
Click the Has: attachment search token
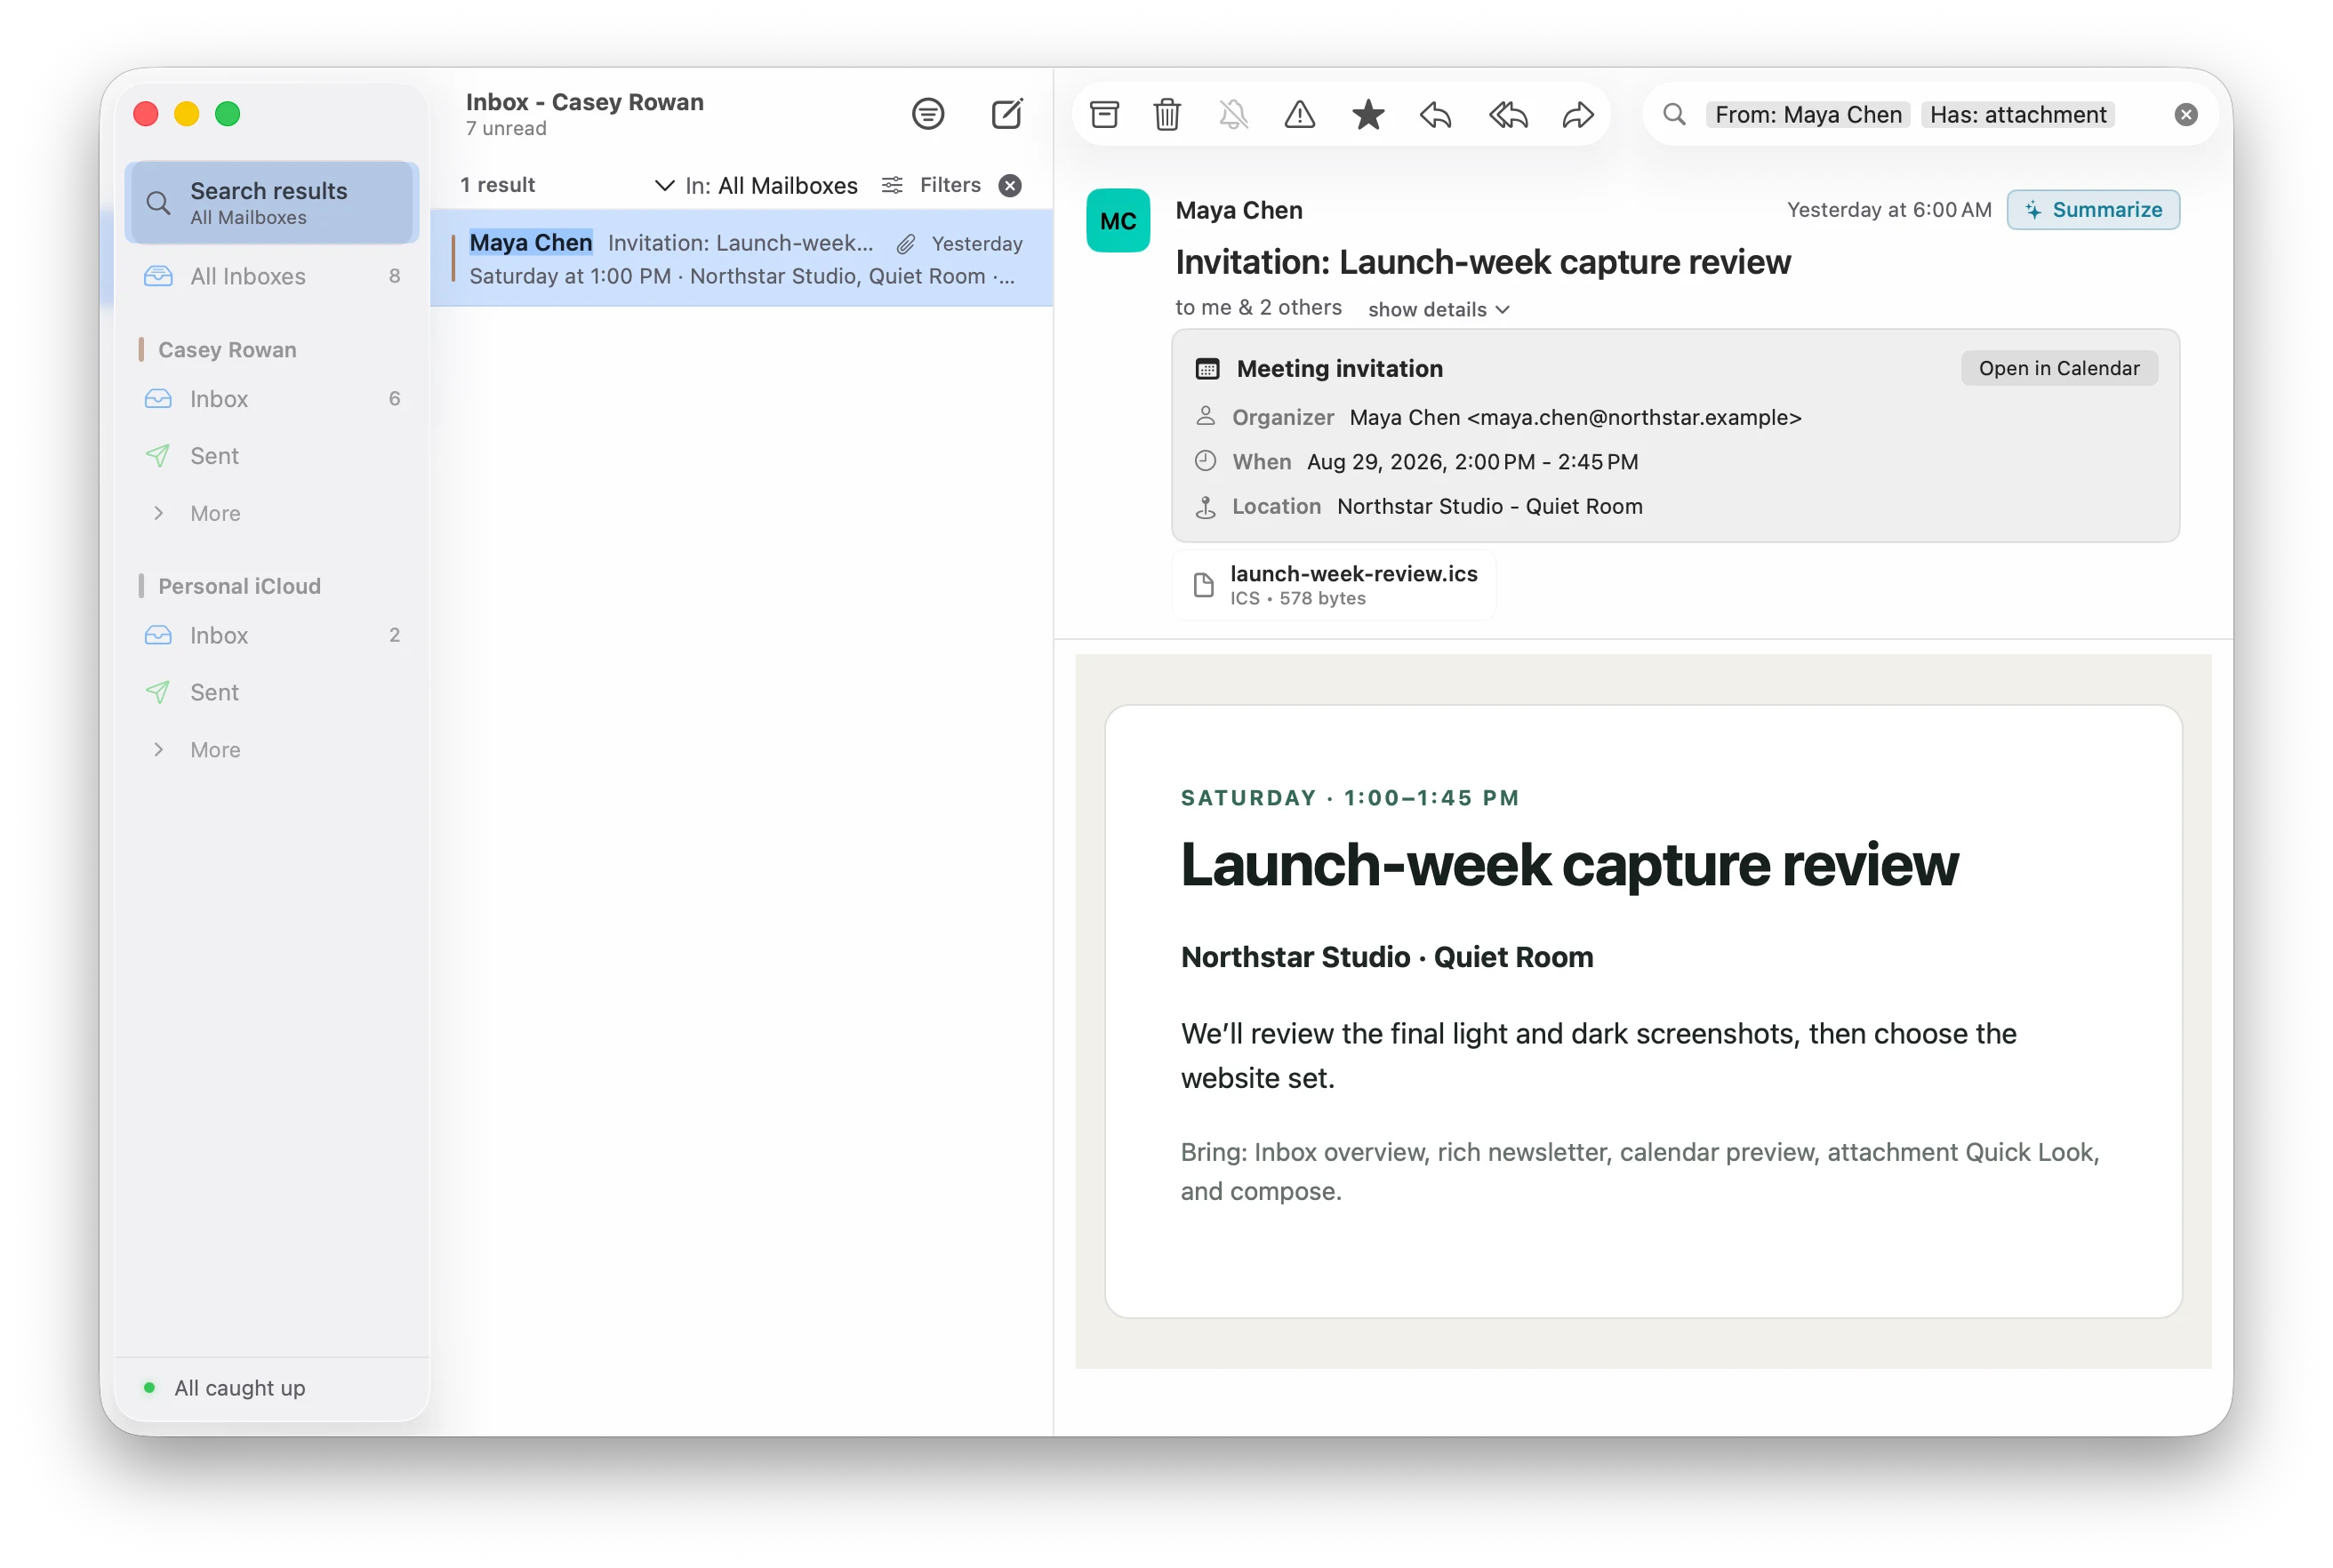pos(2017,115)
